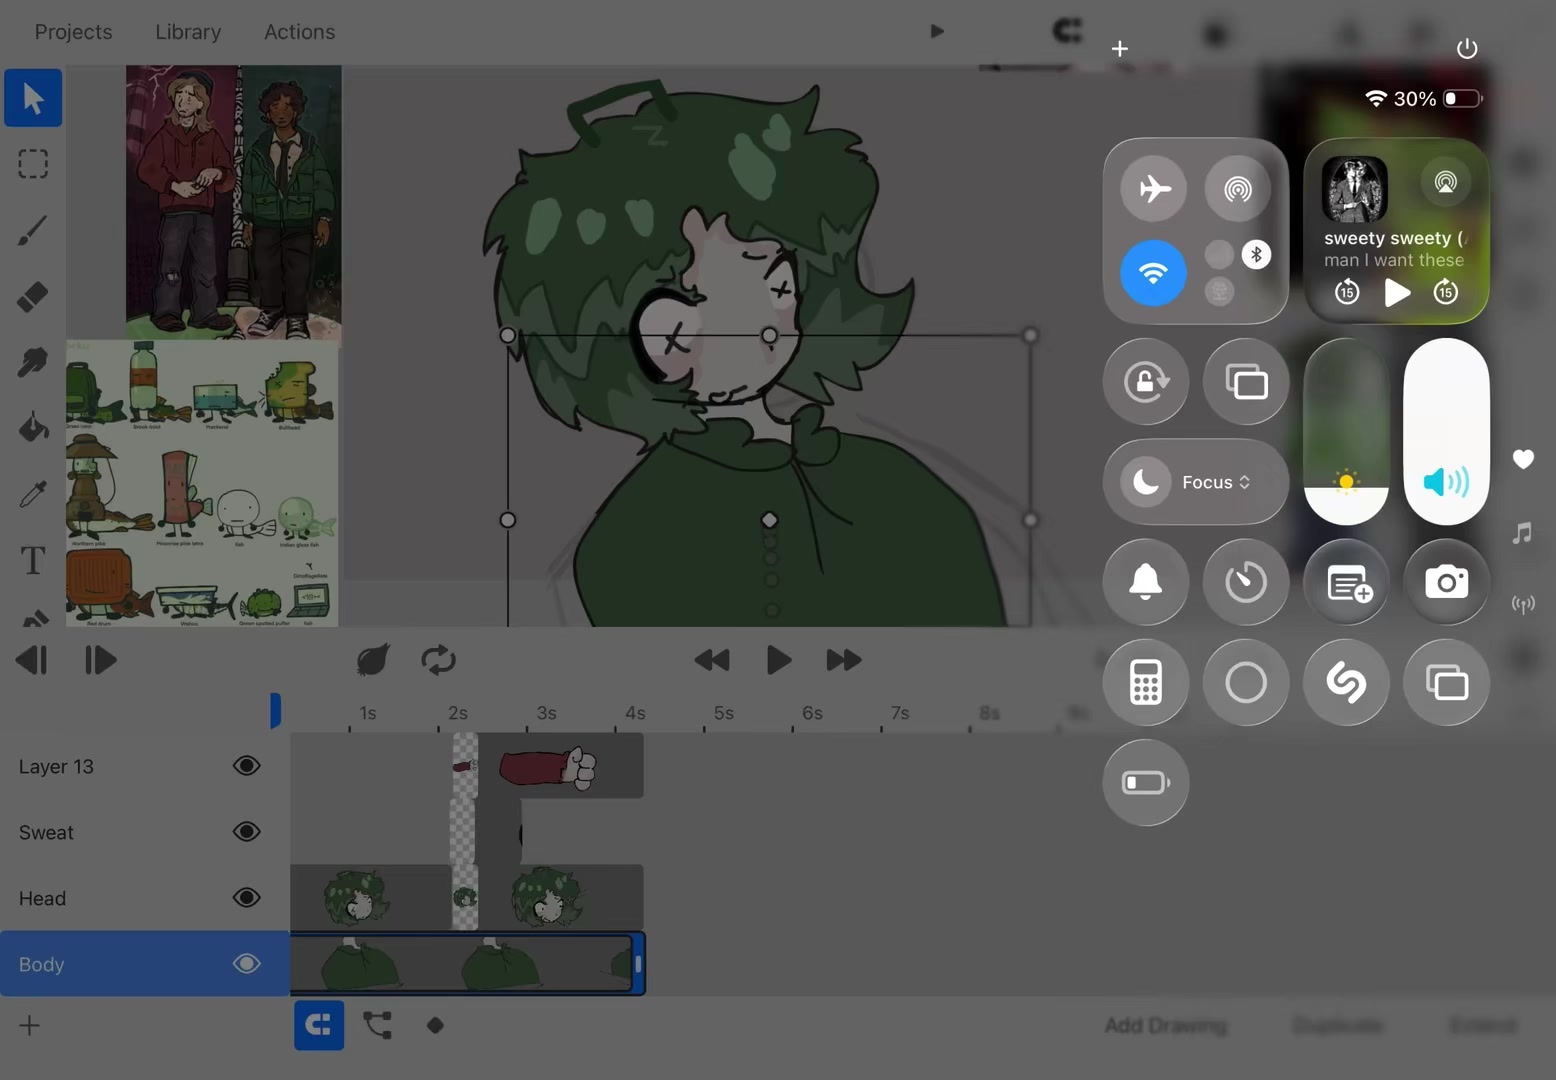Turn off Wi-Fi in Control Center
The image size is (1556, 1080).
(x=1153, y=272)
